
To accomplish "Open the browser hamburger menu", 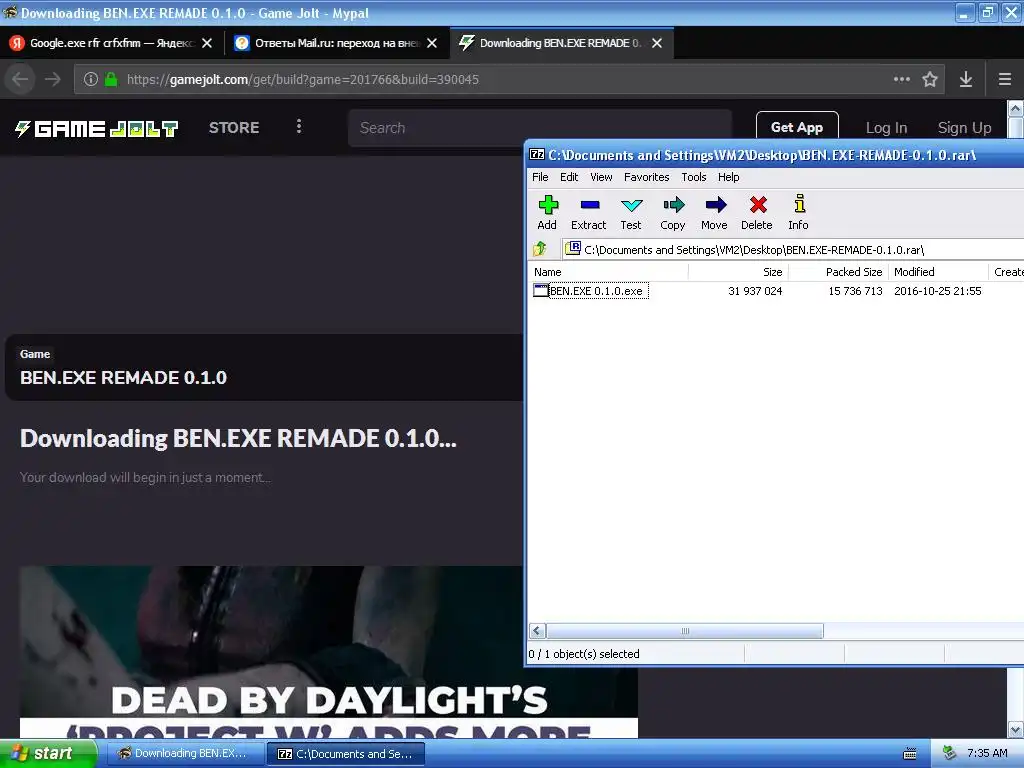I will click(x=1005, y=79).
